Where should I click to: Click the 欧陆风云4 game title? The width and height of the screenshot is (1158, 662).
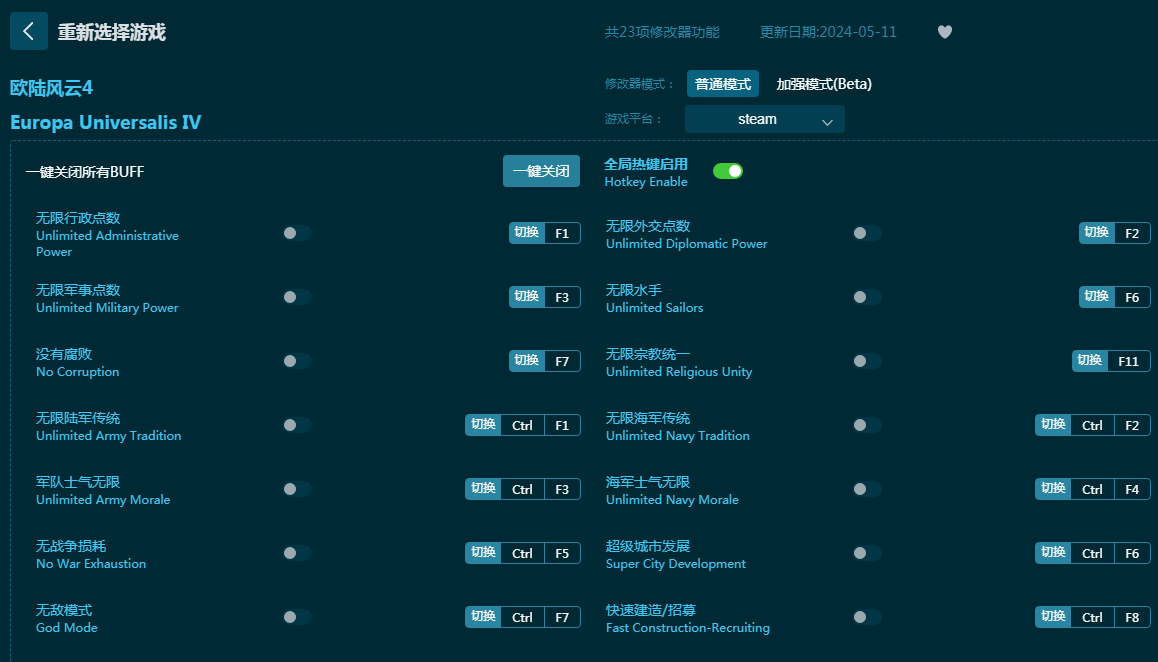(52, 88)
